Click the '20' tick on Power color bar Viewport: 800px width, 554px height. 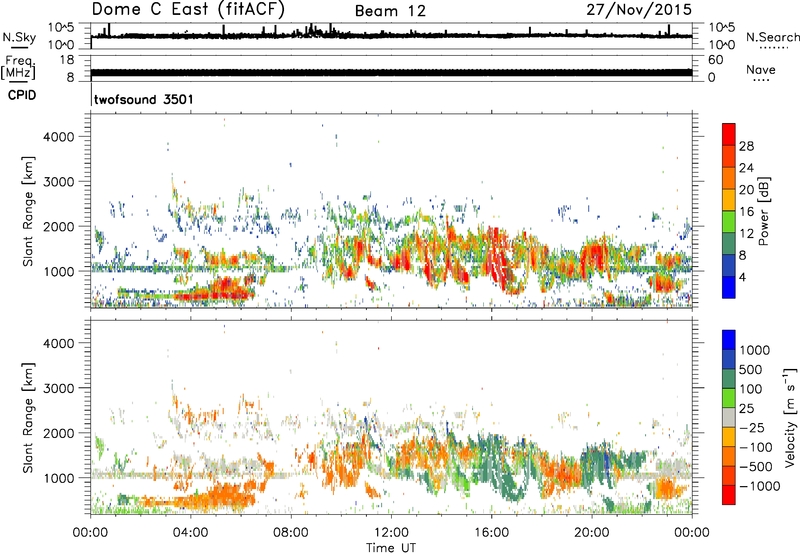point(746,190)
